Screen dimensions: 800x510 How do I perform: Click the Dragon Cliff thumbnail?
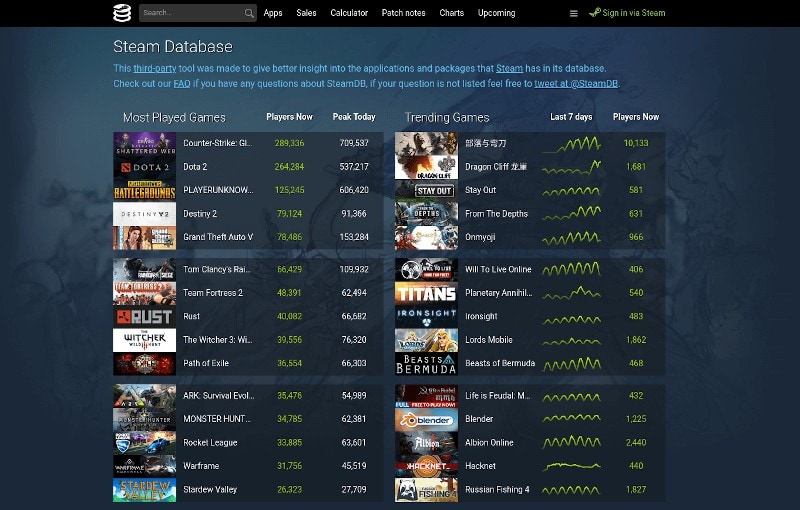(426, 167)
